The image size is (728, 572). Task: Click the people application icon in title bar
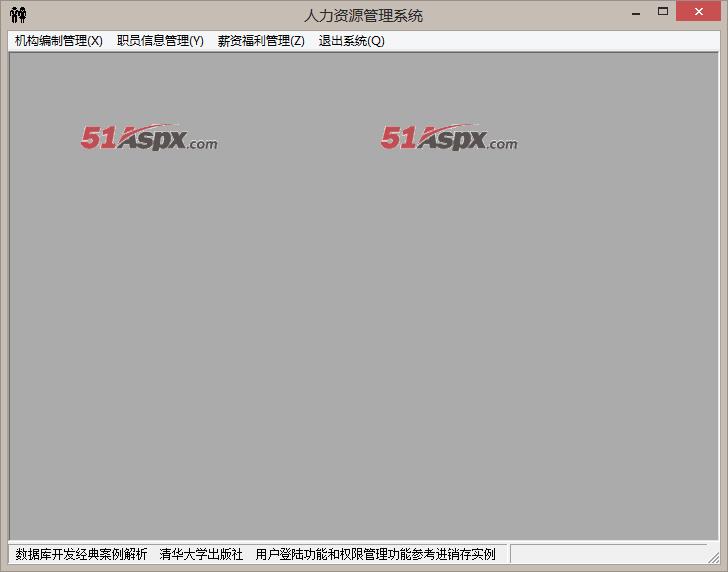18,15
